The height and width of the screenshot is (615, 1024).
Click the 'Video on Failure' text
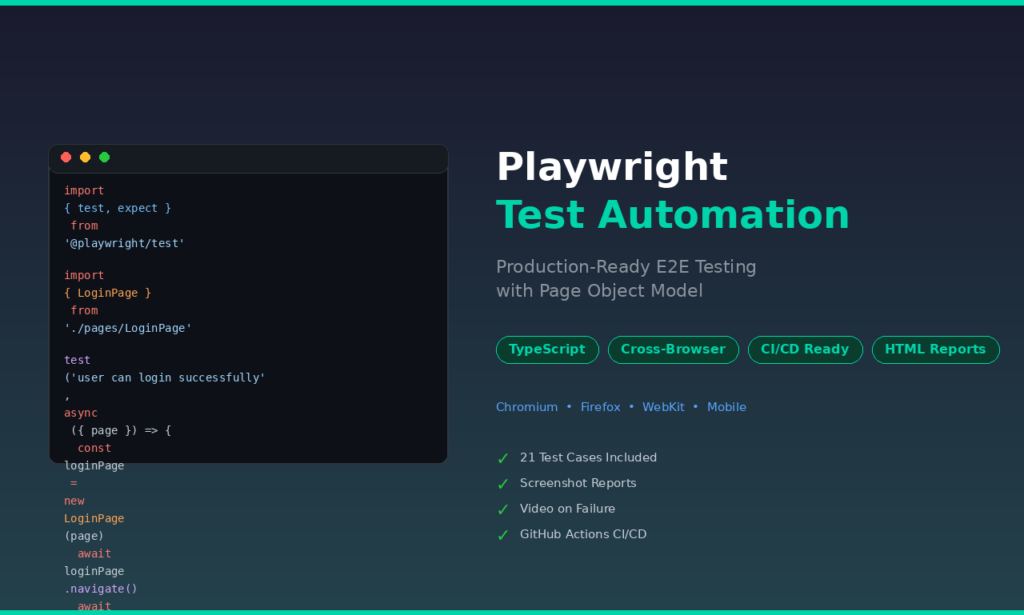tap(568, 509)
